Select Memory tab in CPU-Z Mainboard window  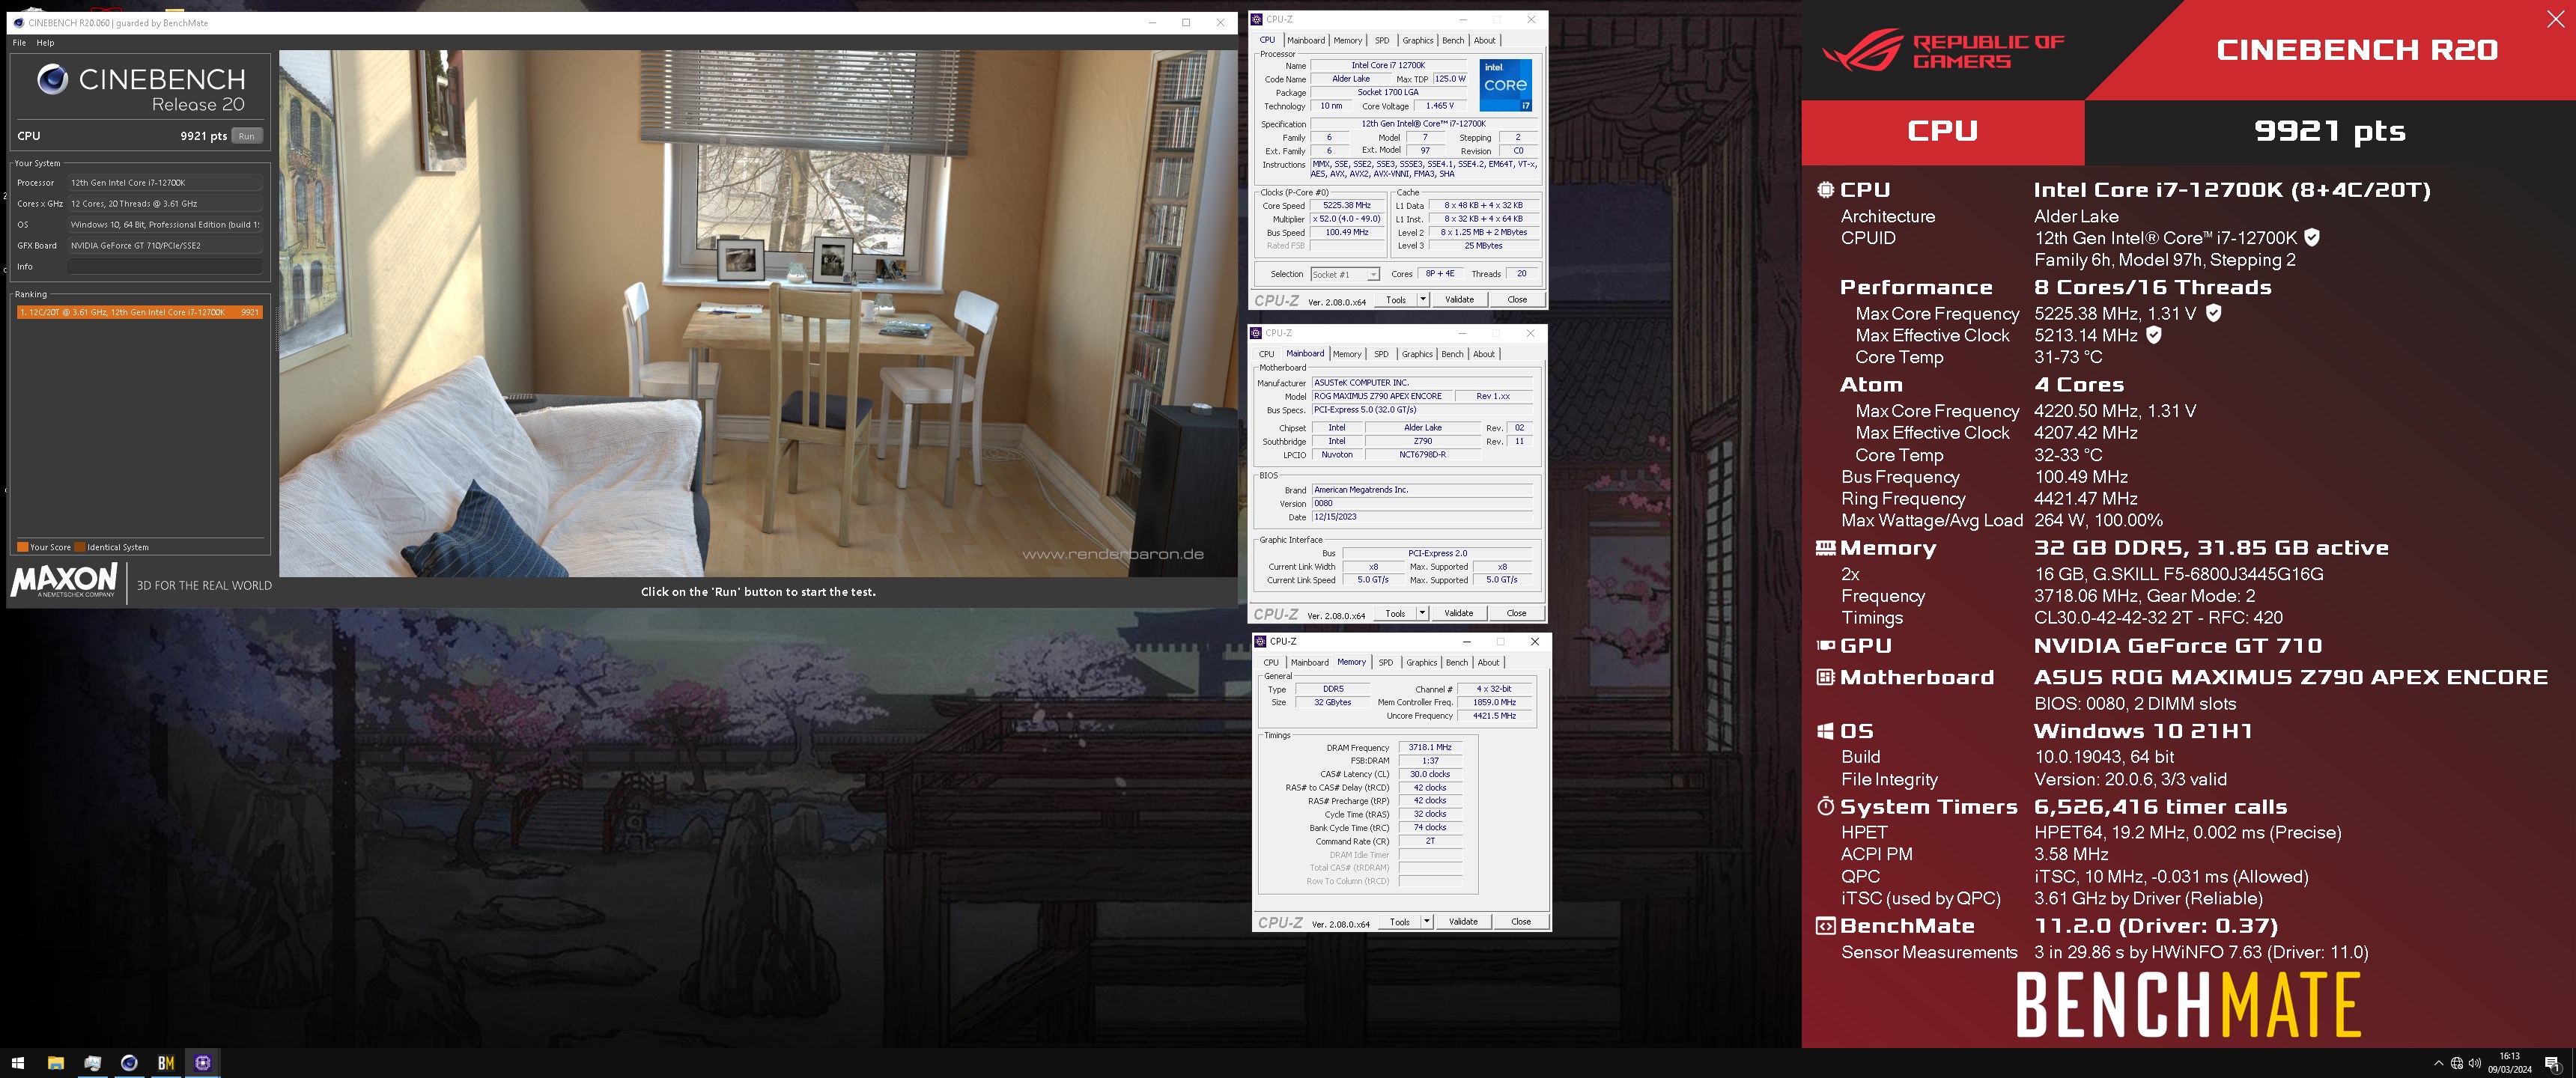point(1347,354)
